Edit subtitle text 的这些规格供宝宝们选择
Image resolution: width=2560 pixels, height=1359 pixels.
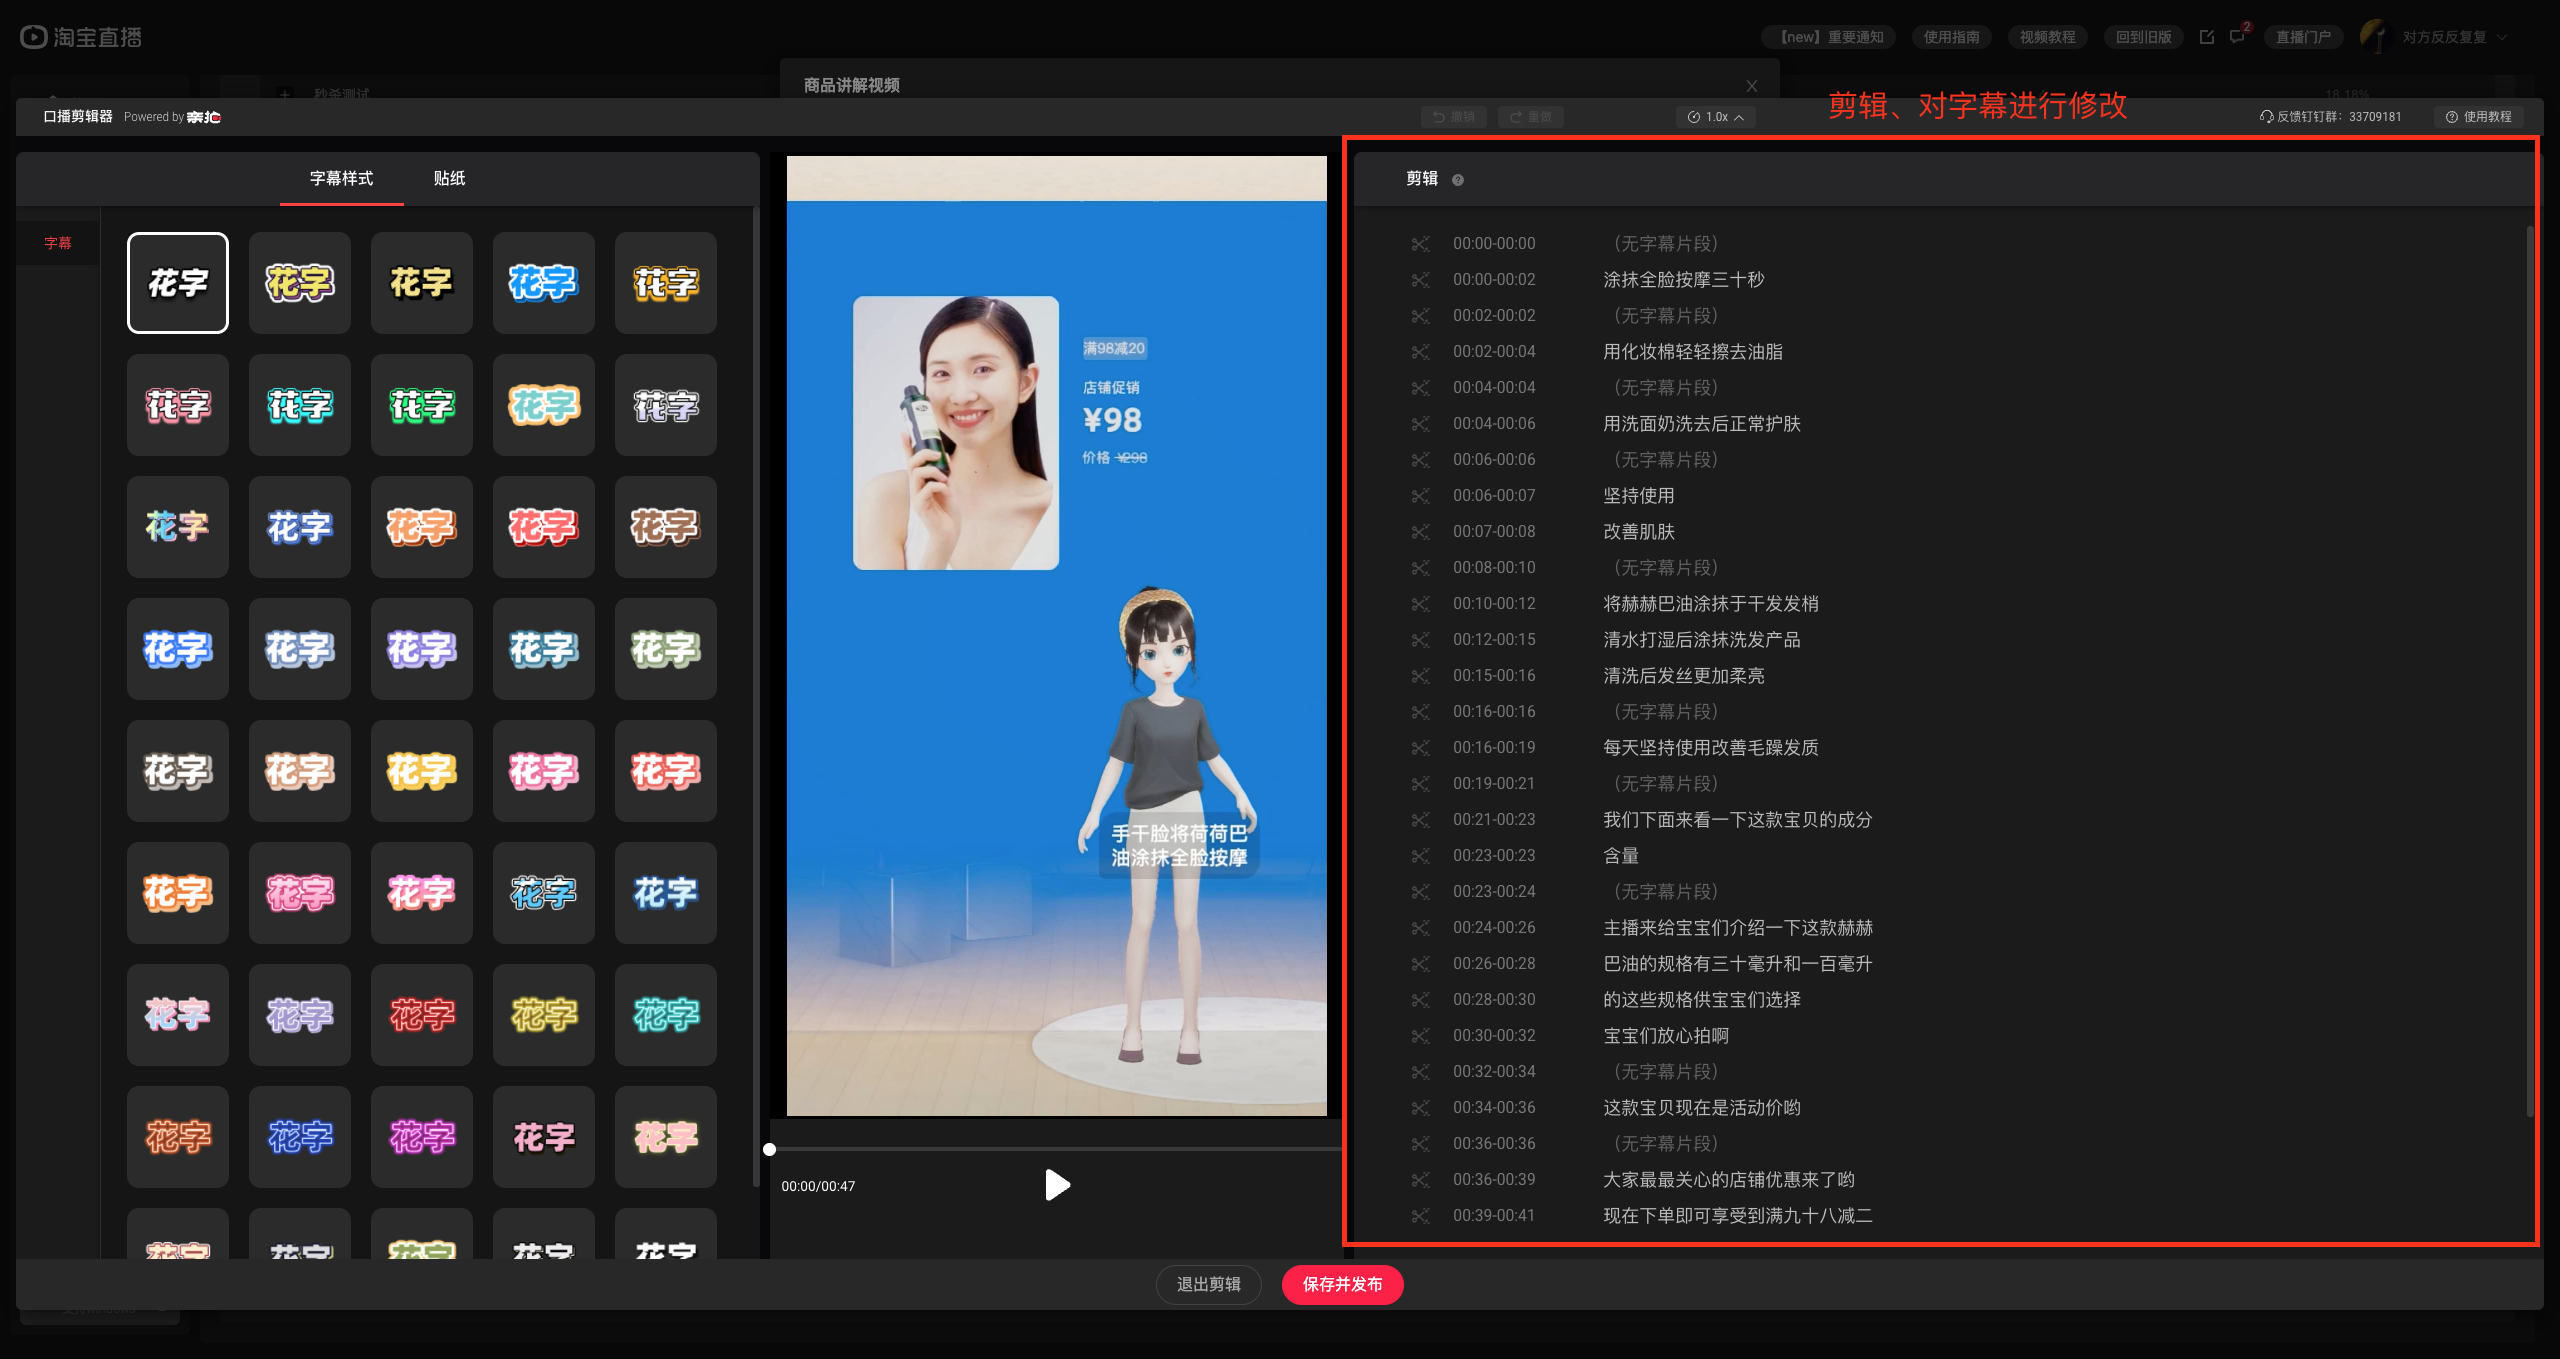tap(1702, 1000)
